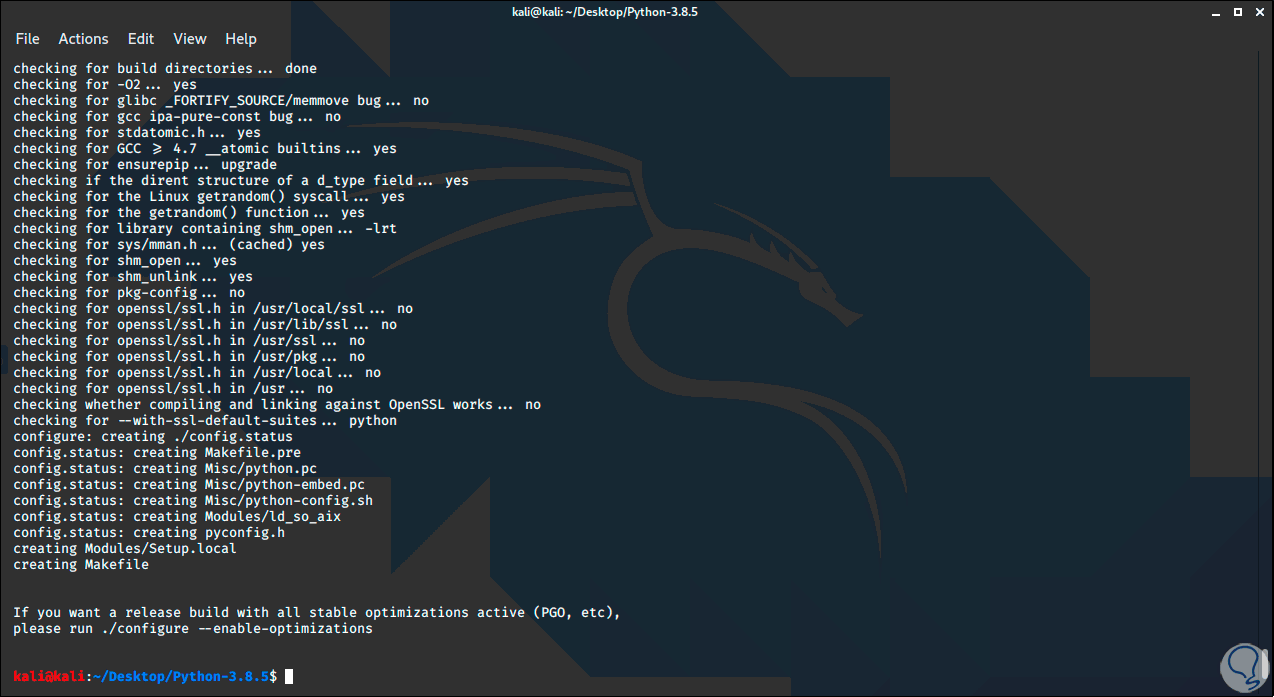Click the '~/Desktop/Python-3.8.5' prompt path

pos(181,677)
